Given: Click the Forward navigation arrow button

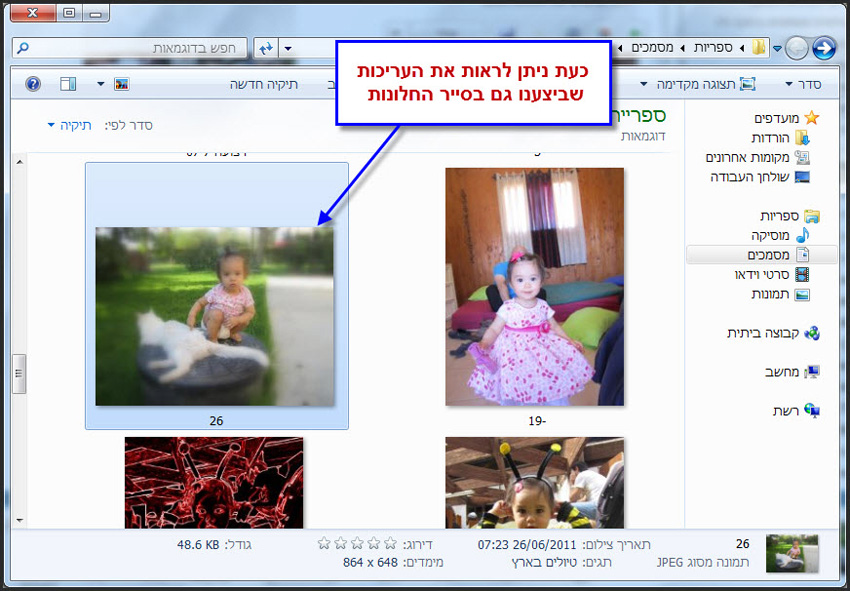Looking at the screenshot, I should pyautogui.click(x=797, y=48).
